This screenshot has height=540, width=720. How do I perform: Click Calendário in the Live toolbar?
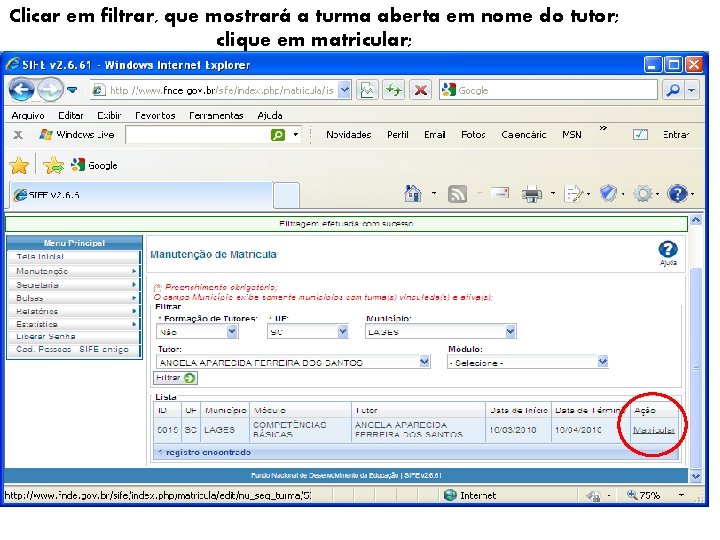tap(524, 135)
